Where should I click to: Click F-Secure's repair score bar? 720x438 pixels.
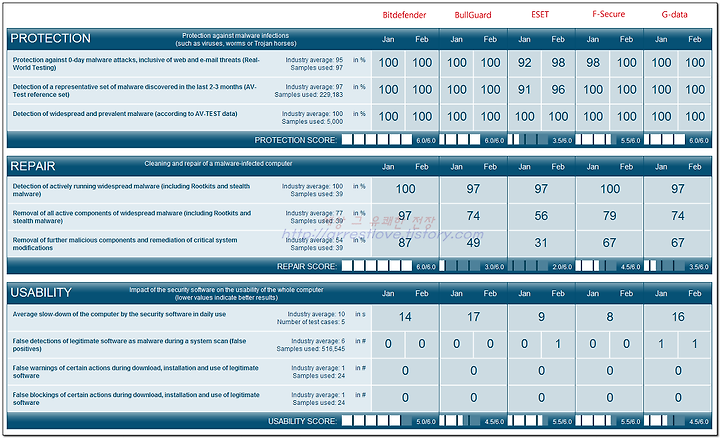(596, 266)
